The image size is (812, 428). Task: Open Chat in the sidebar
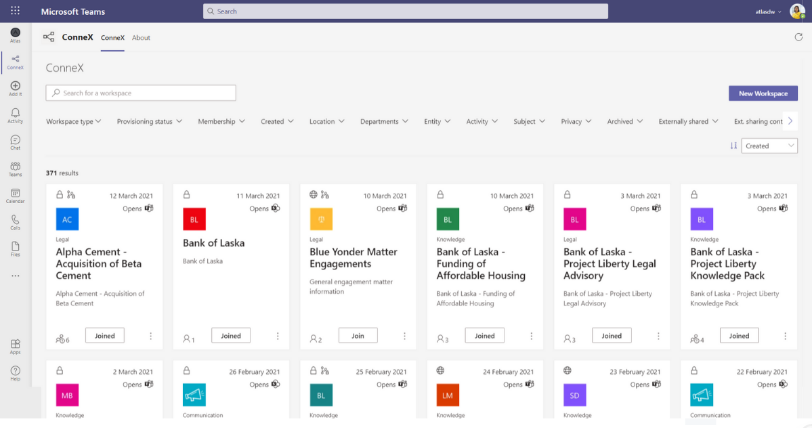15,142
